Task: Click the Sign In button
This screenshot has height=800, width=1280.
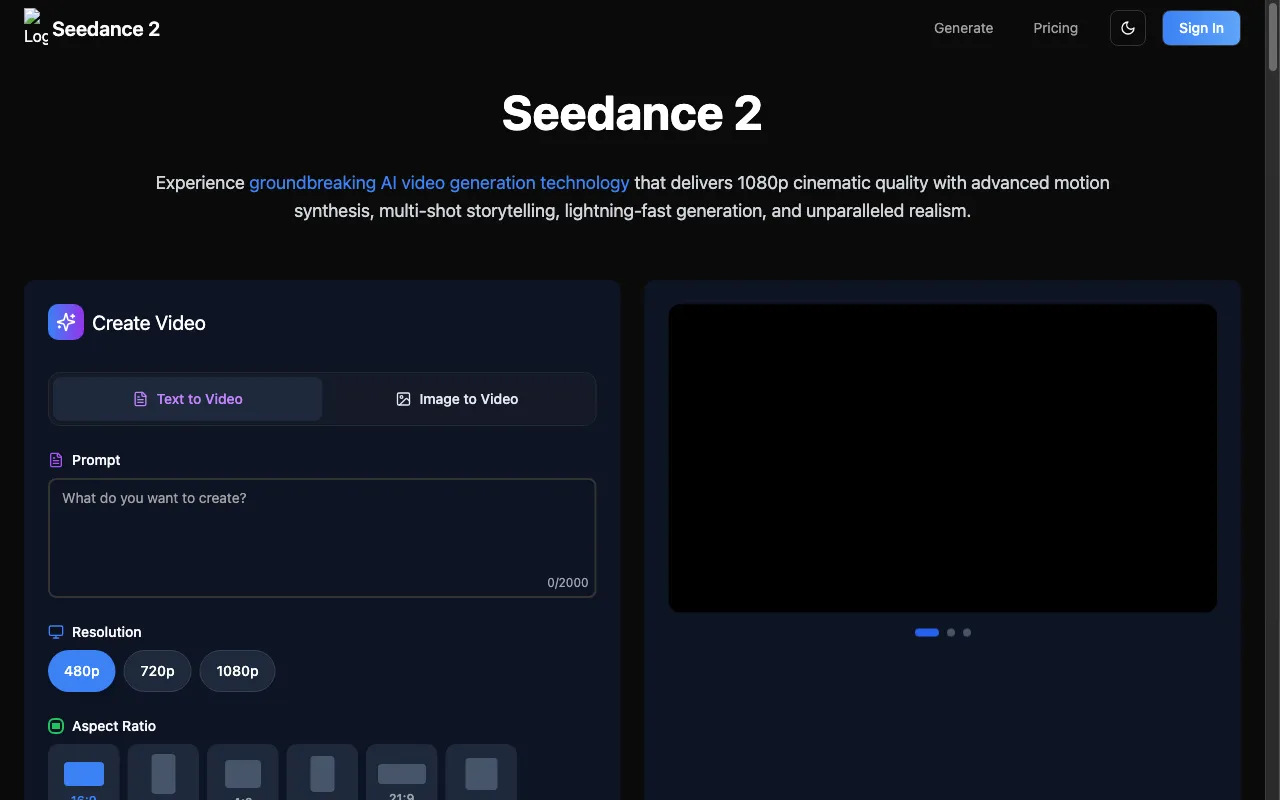Action: (1201, 28)
